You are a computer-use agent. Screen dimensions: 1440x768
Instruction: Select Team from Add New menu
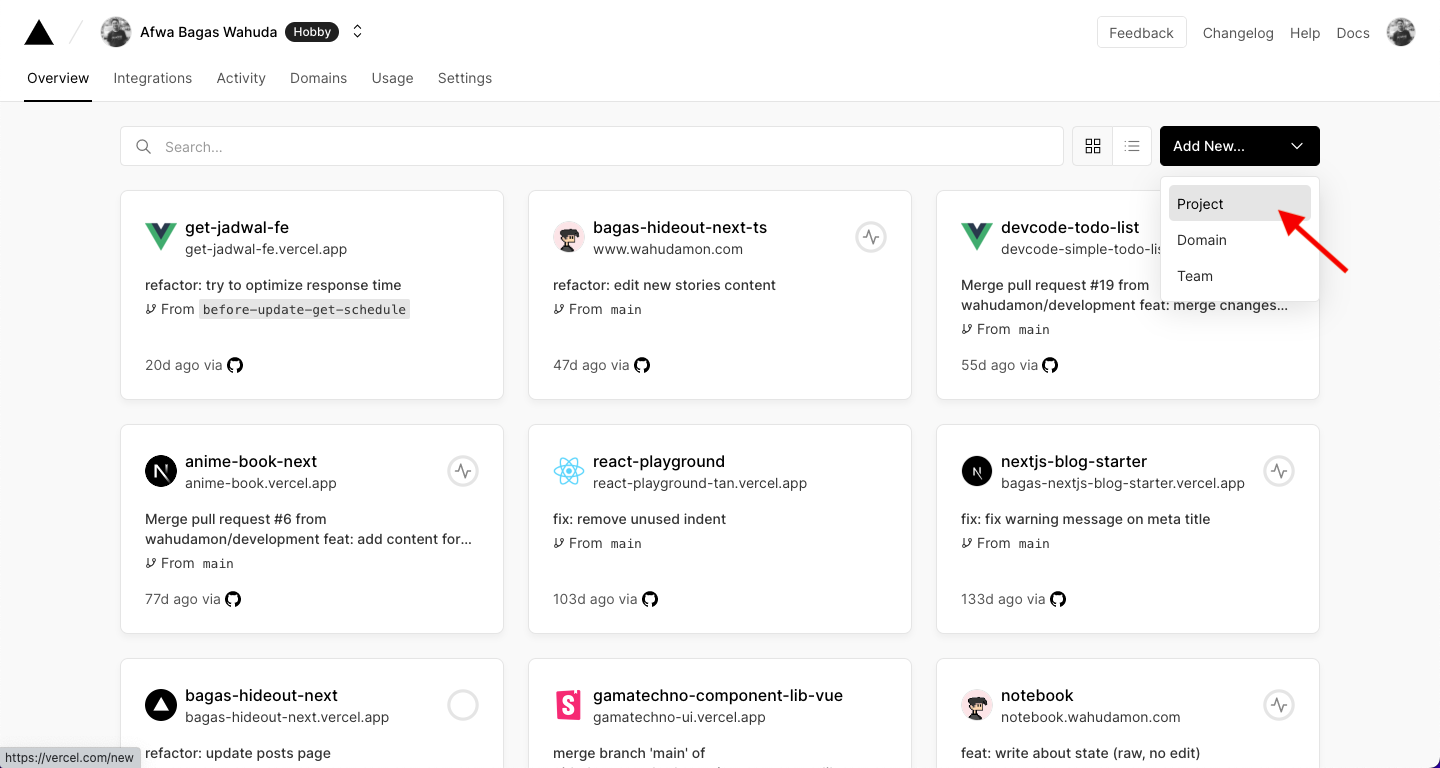(1240, 276)
